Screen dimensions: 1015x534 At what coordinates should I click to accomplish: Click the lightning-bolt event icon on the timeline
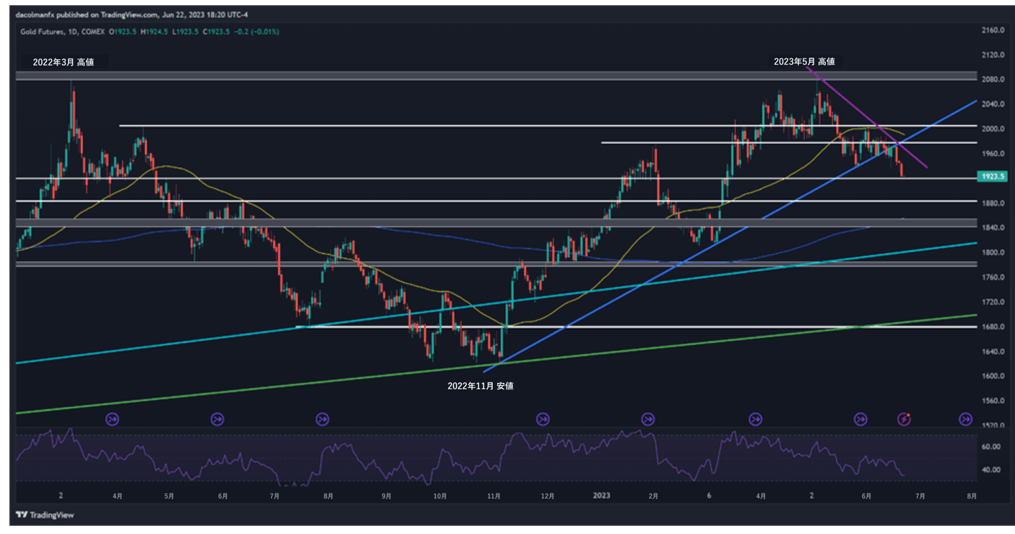(904, 419)
